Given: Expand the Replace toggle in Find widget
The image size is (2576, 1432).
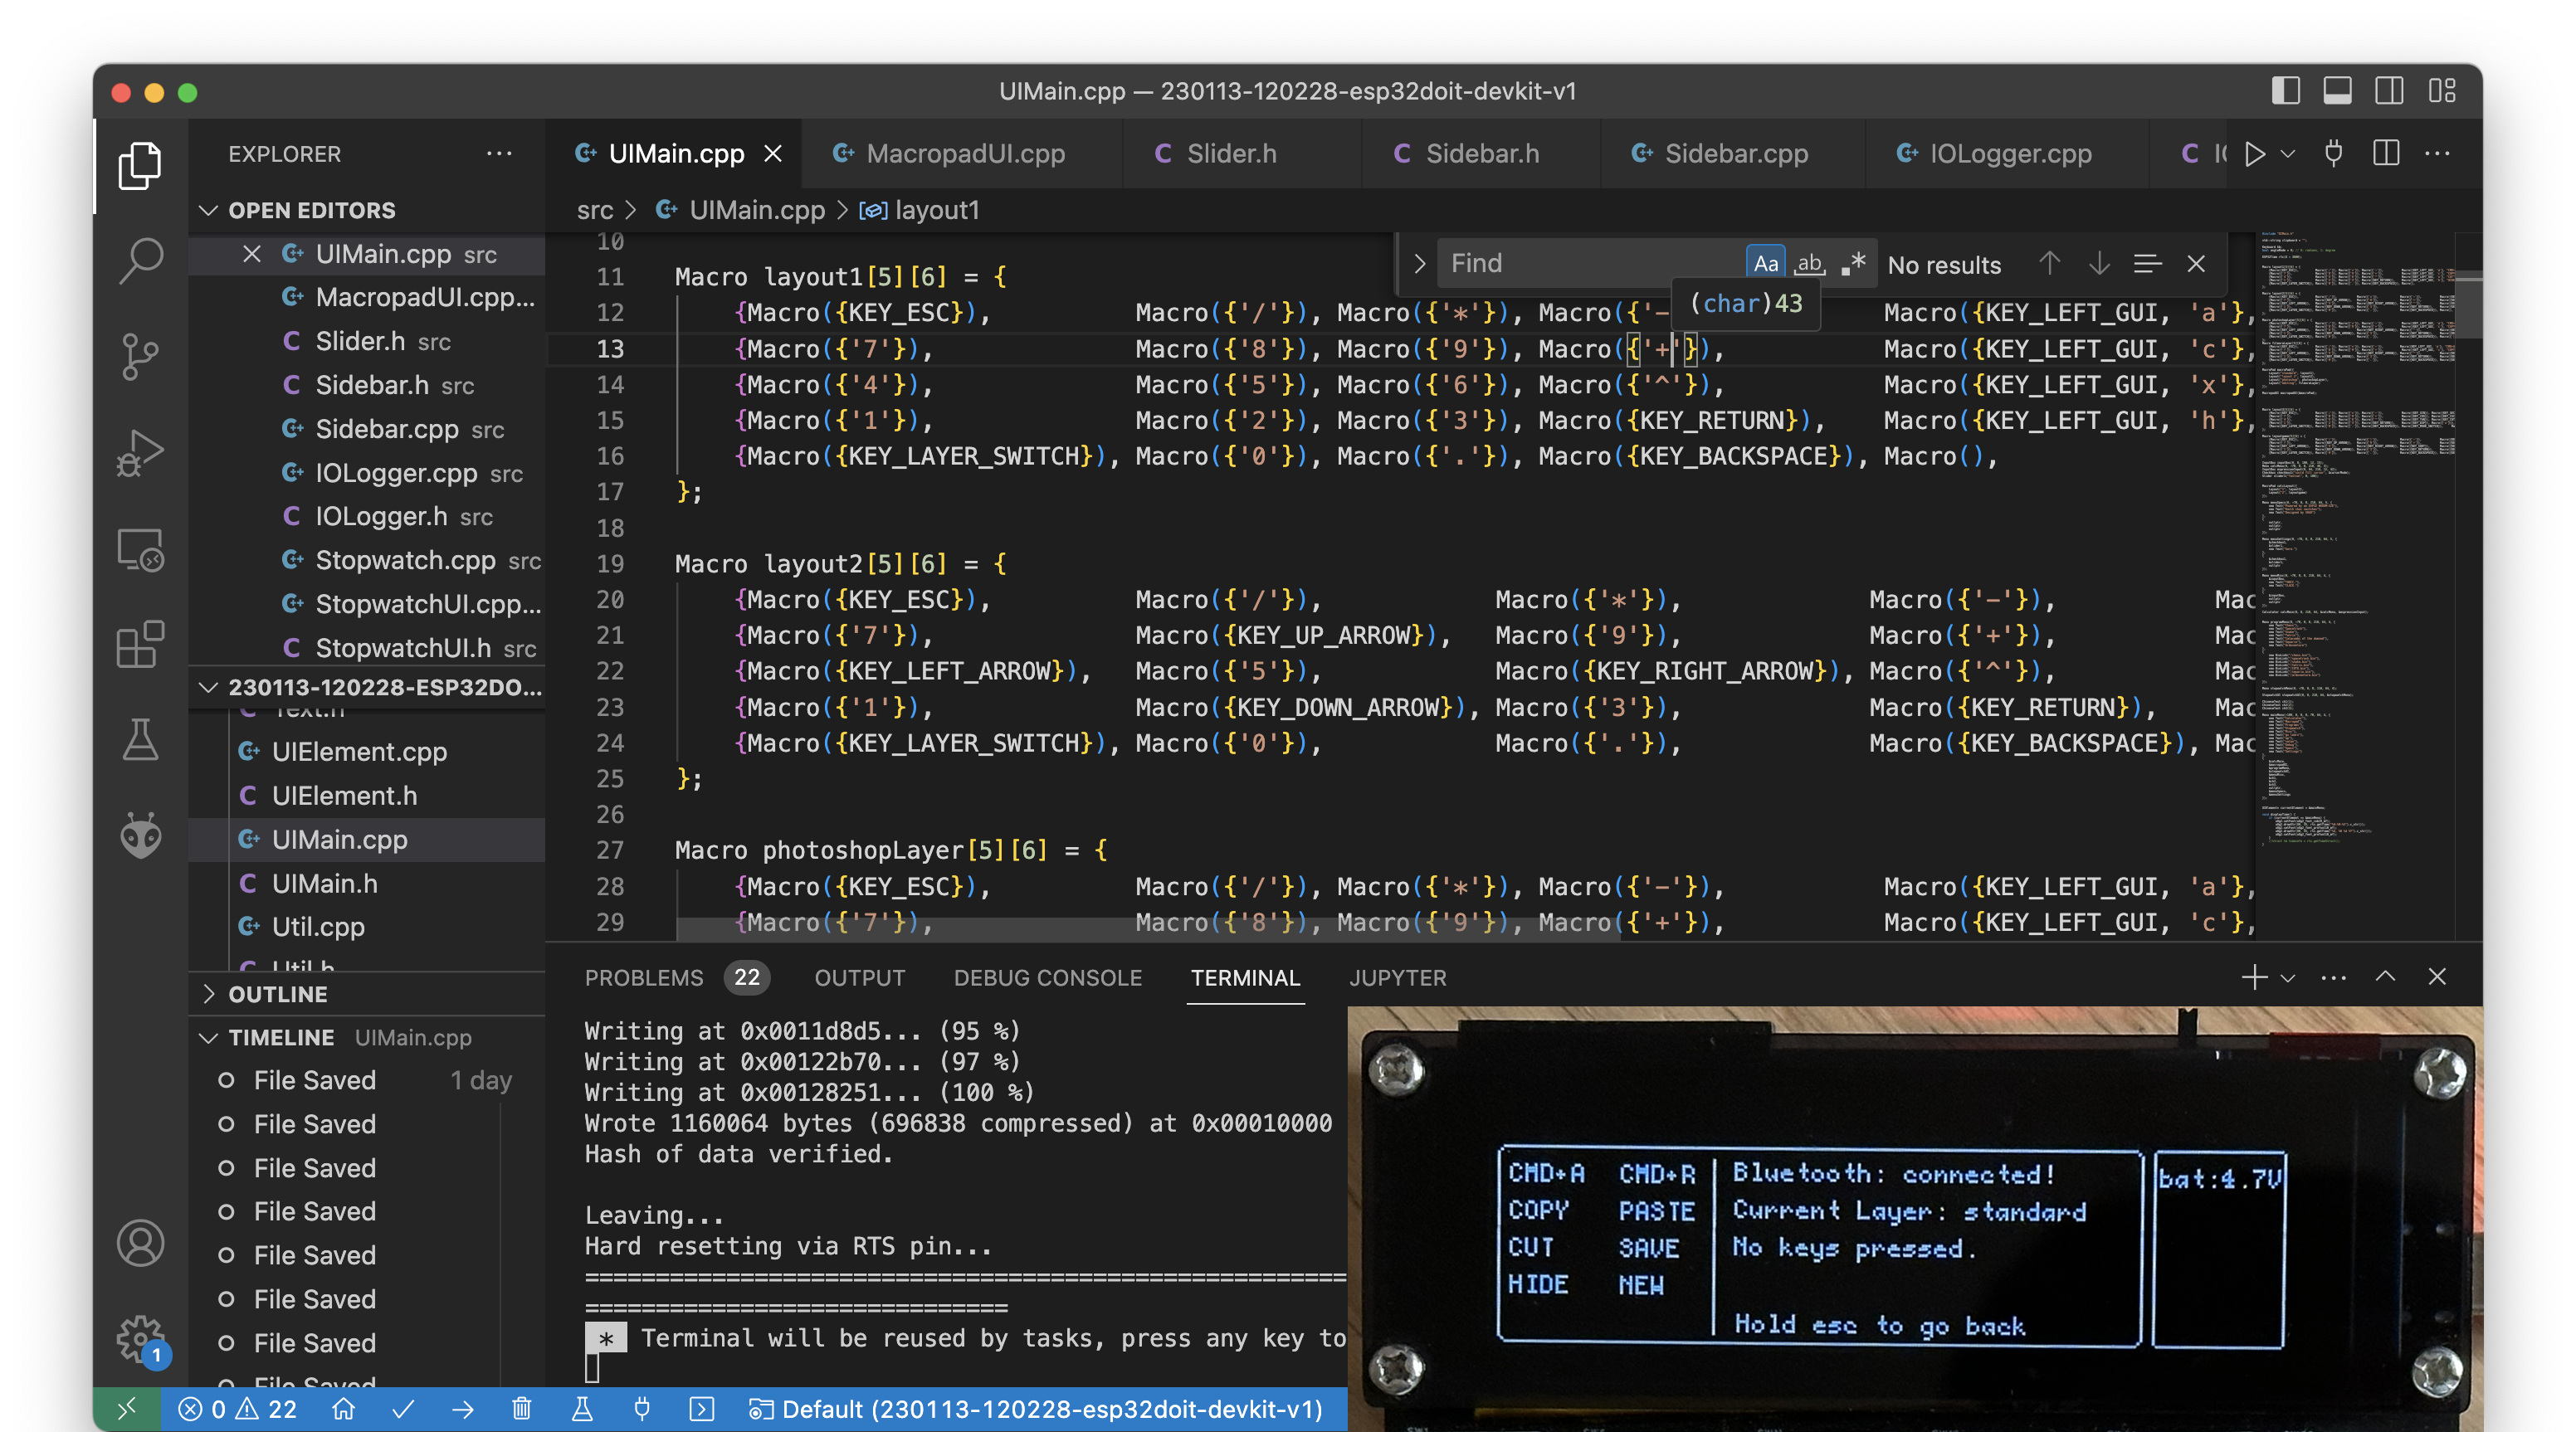Looking at the screenshot, I should (x=1419, y=264).
